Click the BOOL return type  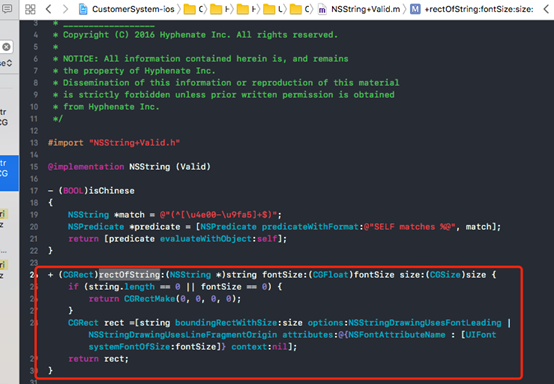[73, 191]
